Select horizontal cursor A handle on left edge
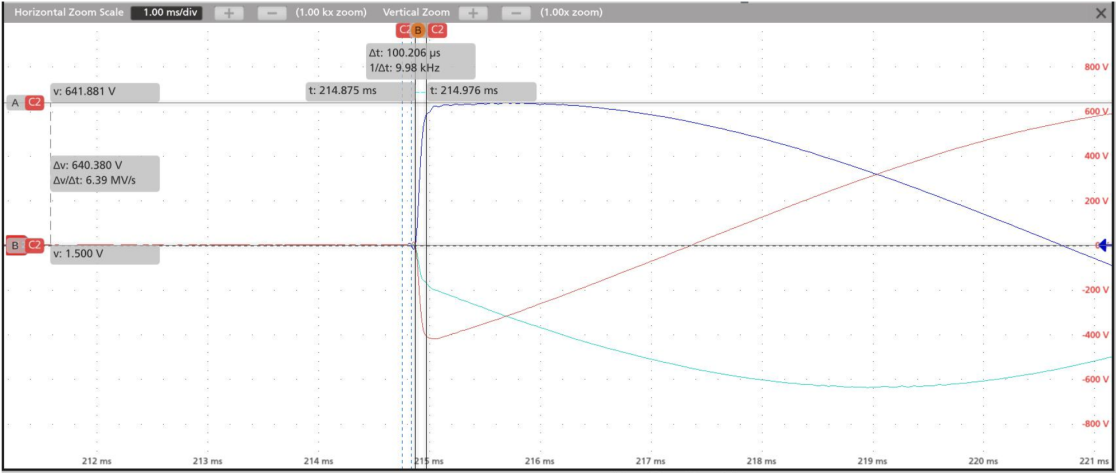Image resolution: width=1117 pixels, height=475 pixels. coord(14,102)
